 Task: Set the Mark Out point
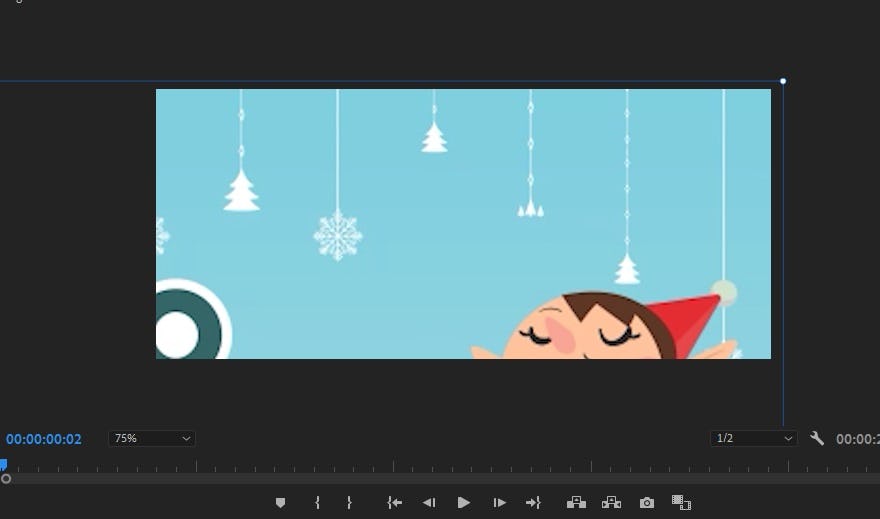349,503
